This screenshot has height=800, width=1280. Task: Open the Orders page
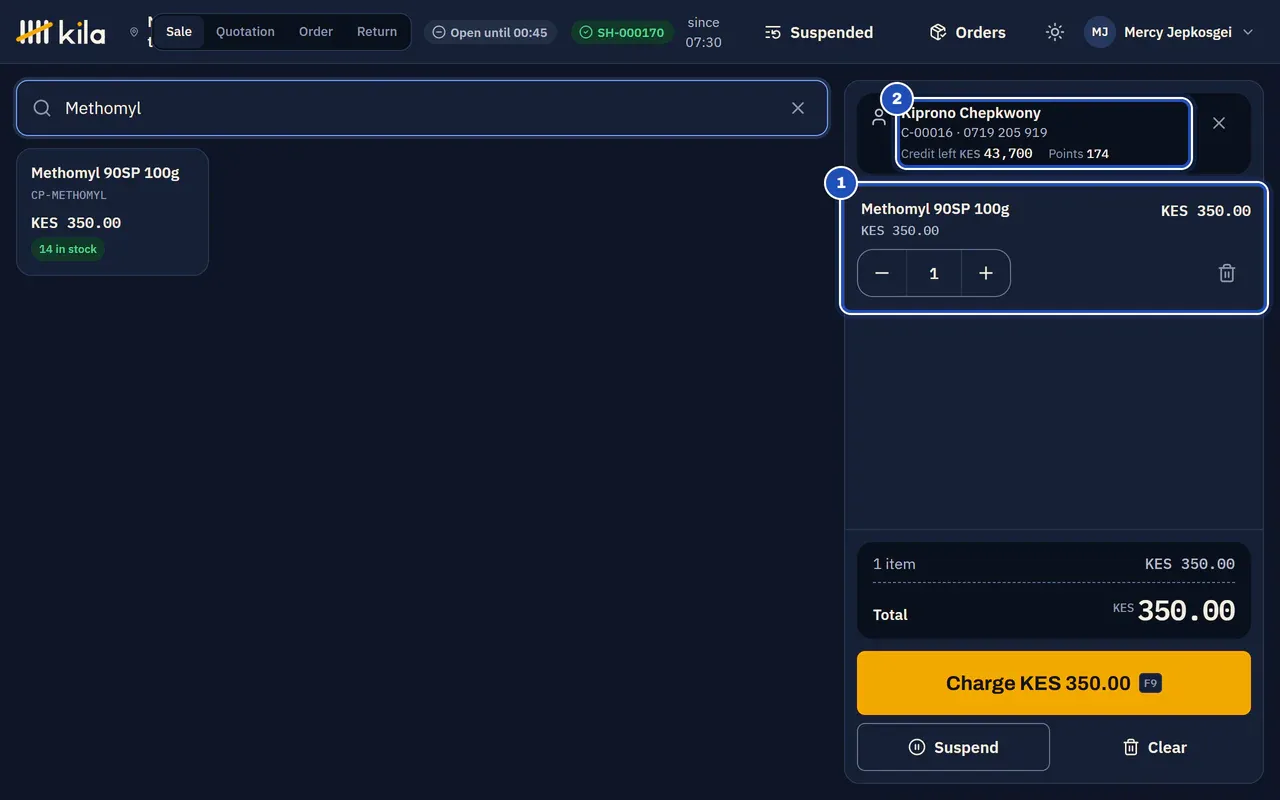point(967,32)
